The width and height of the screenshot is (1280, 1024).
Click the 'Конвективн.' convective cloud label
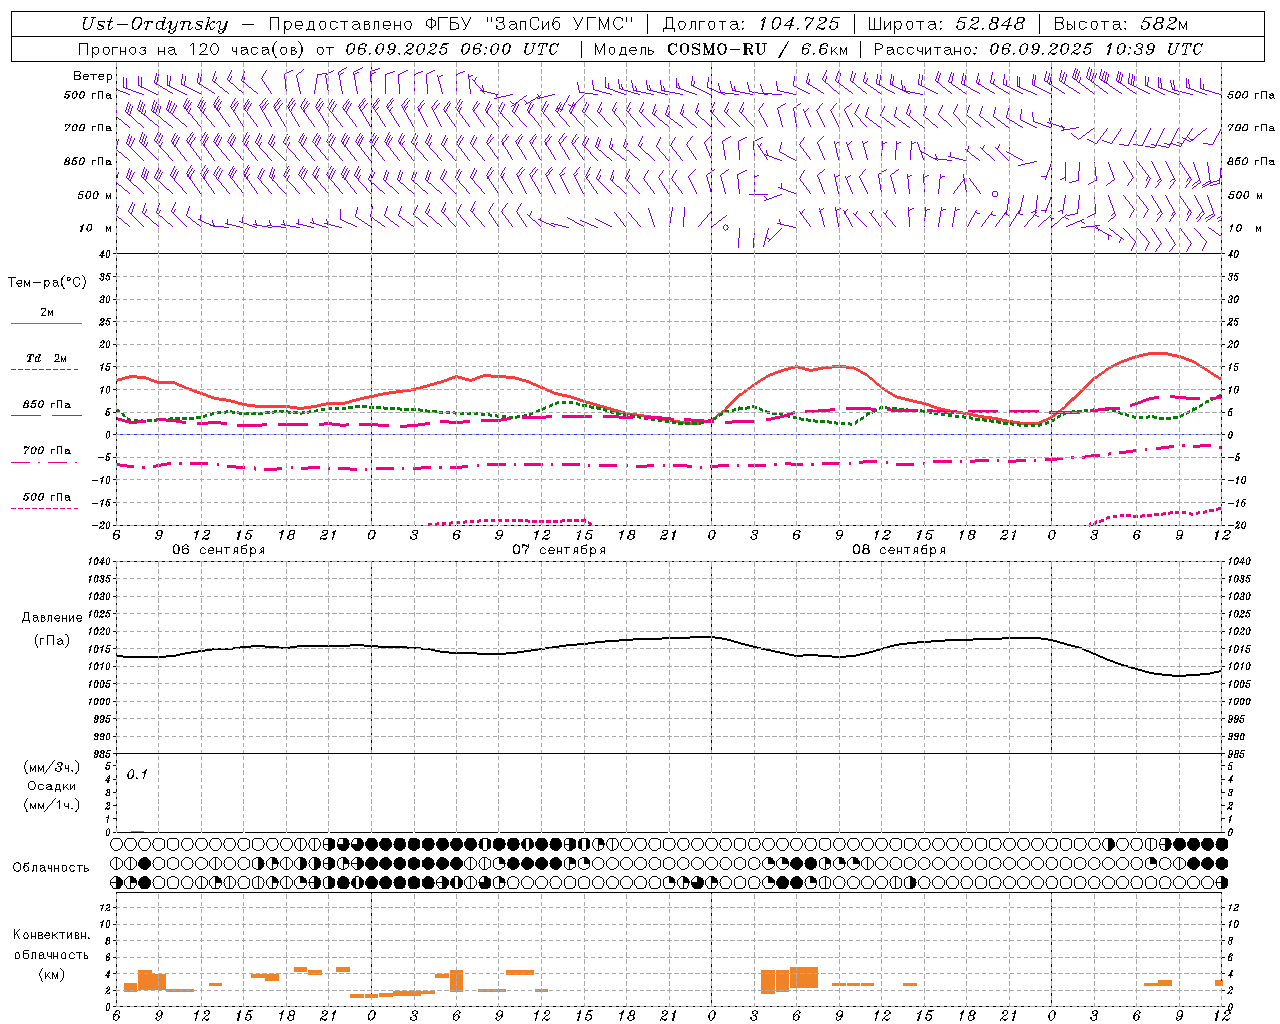[51, 935]
